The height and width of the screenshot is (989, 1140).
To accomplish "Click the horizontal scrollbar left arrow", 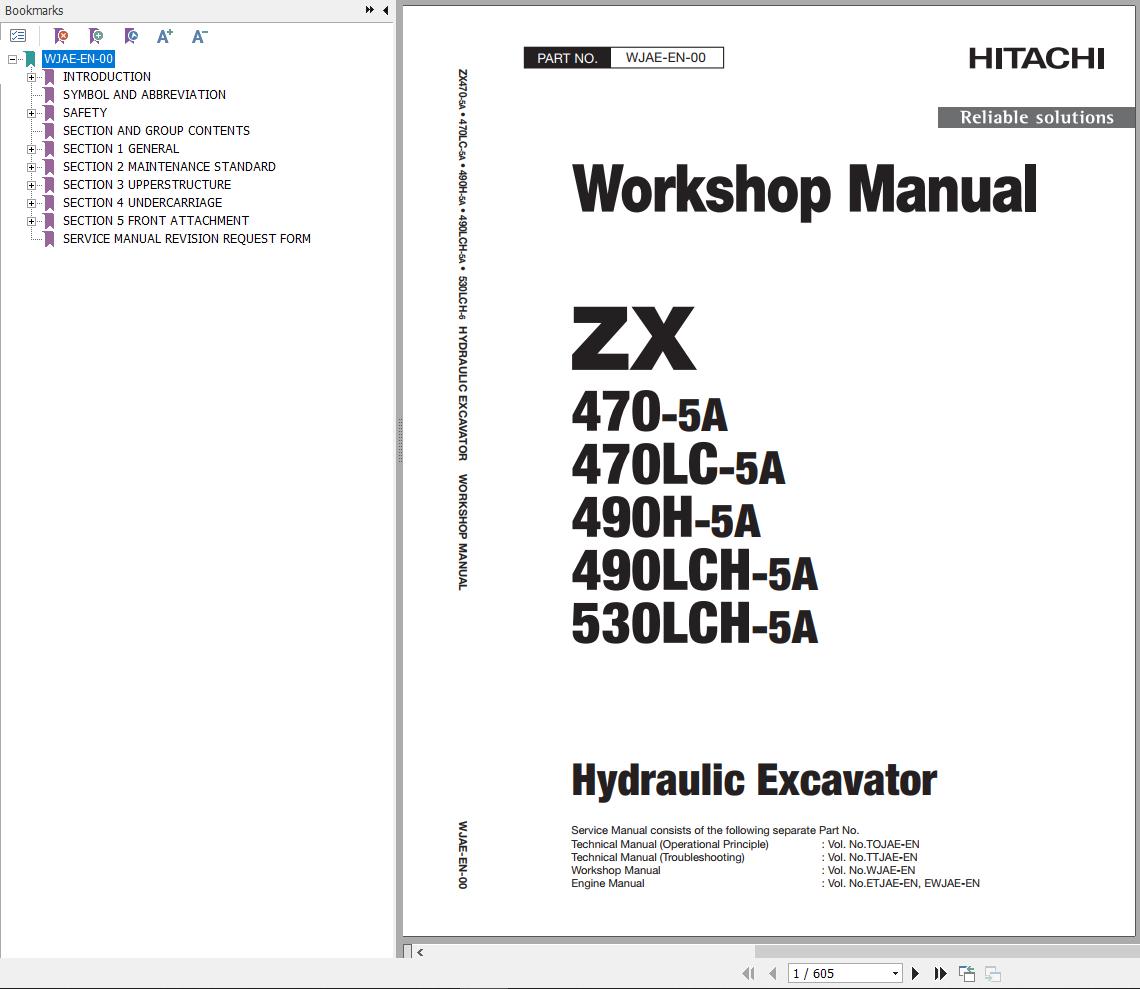I will [x=420, y=951].
